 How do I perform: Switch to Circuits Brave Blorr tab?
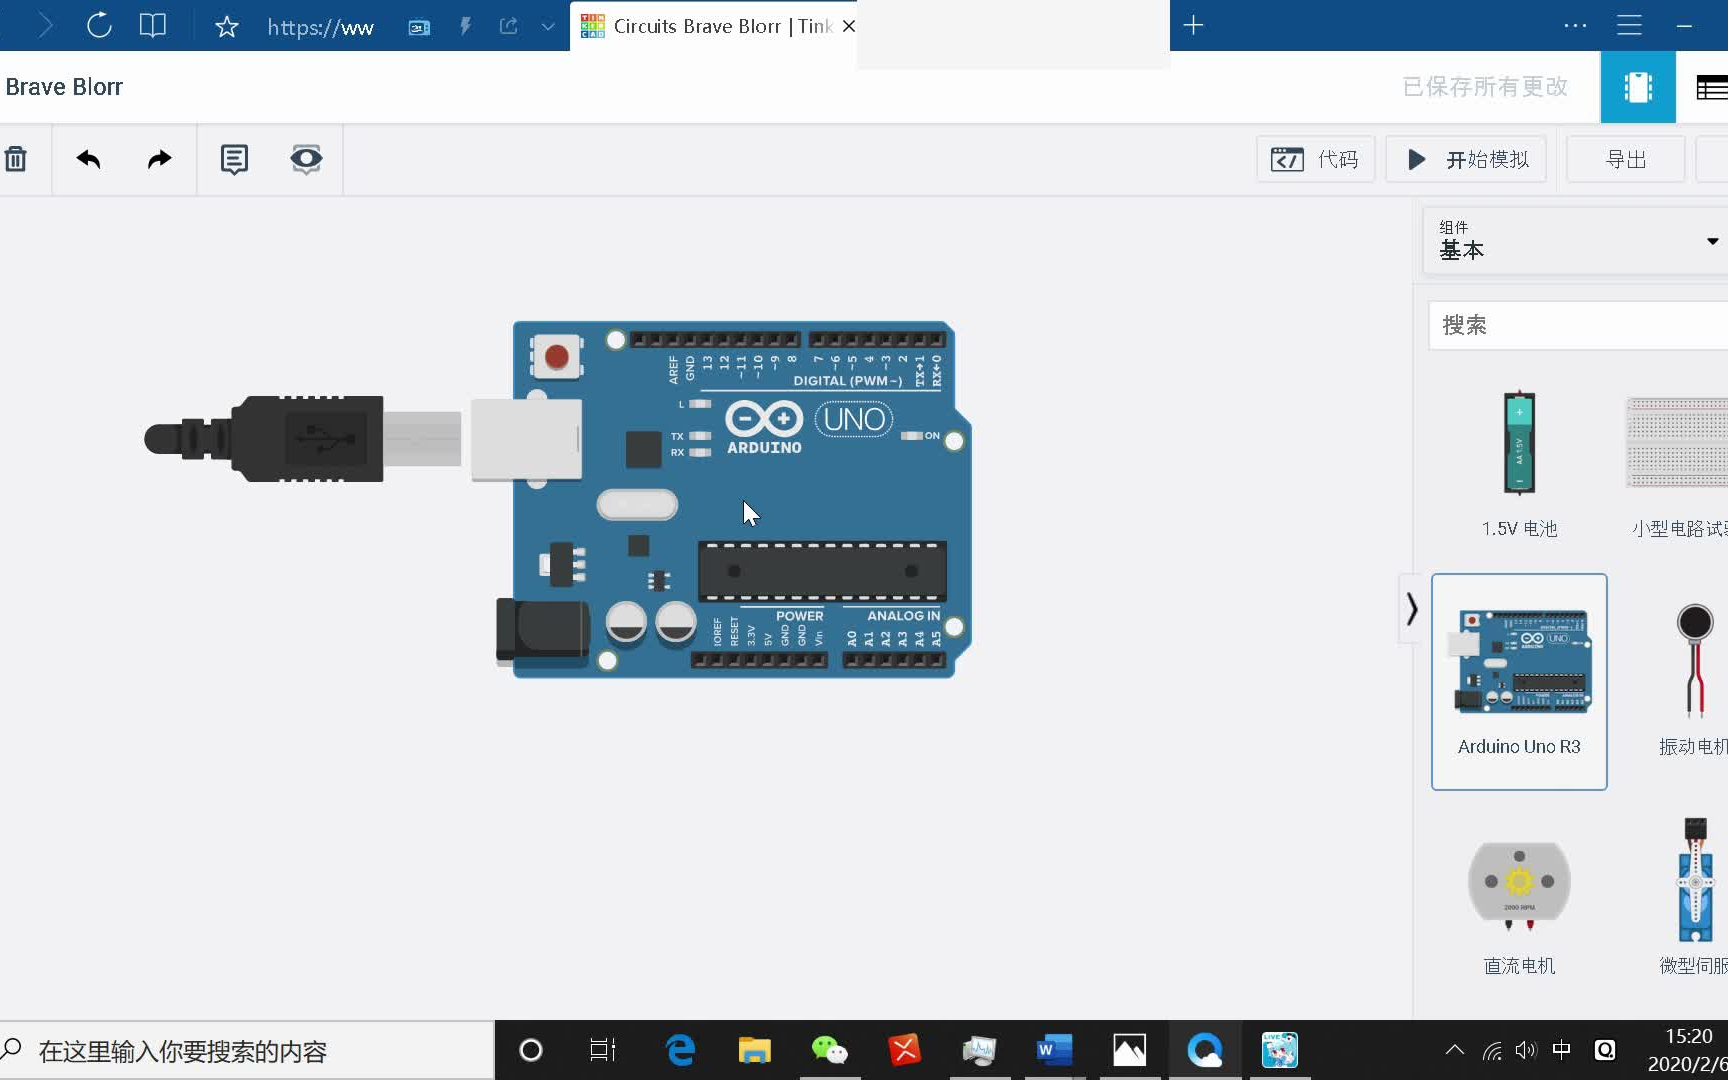coord(711,26)
